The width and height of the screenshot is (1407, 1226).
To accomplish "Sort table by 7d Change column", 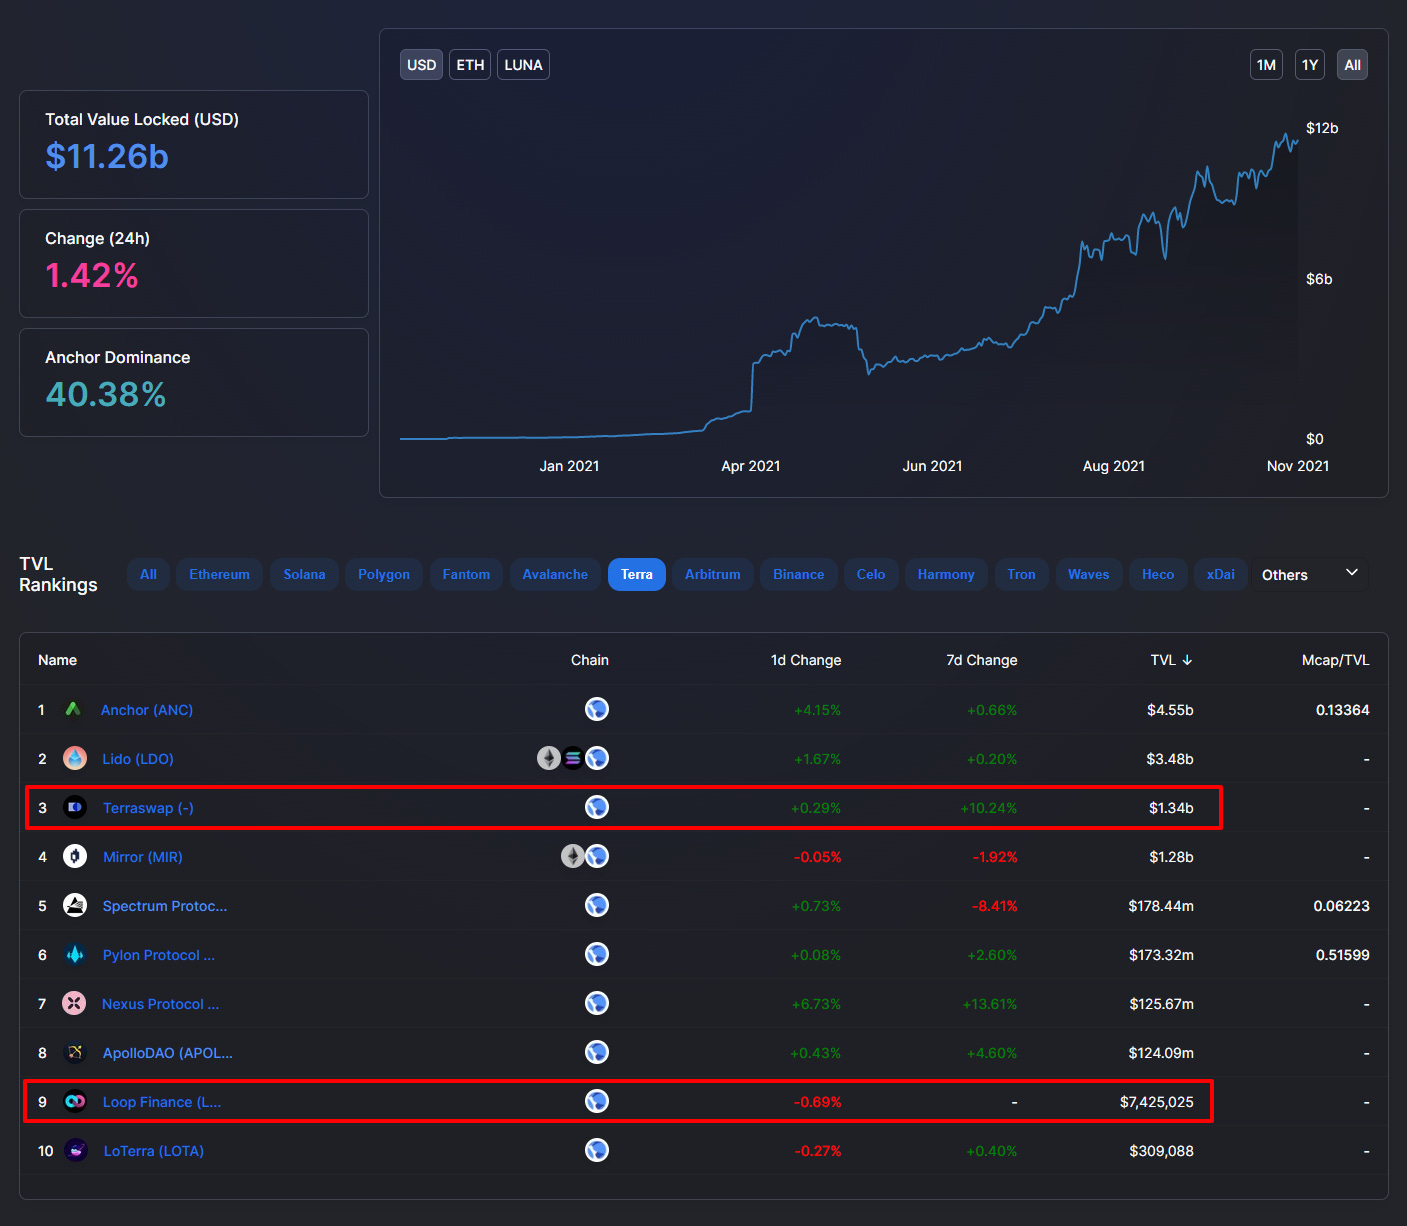I will 982,660.
